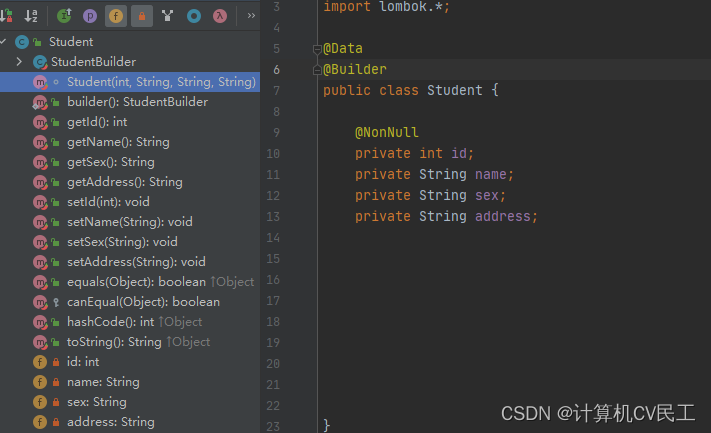Image resolution: width=711 pixels, height=433 pixels.
Task: Select setId(int): void method
Action: tap(108, 202)
